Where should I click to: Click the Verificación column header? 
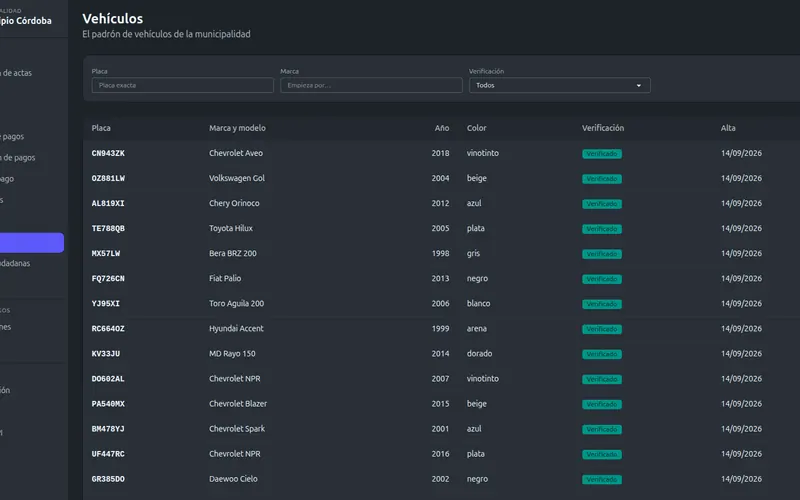click(603, 128)
